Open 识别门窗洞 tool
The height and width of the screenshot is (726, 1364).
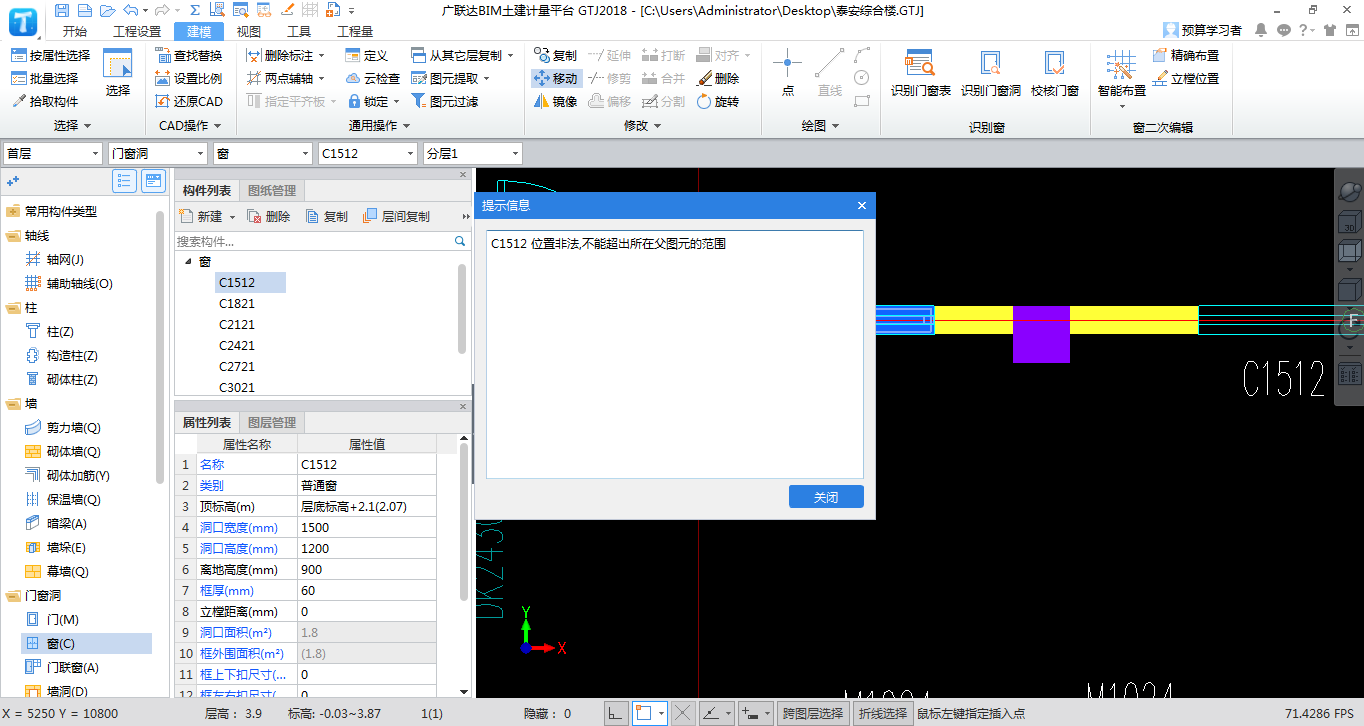pyautogui.click(x=990, y=73)
